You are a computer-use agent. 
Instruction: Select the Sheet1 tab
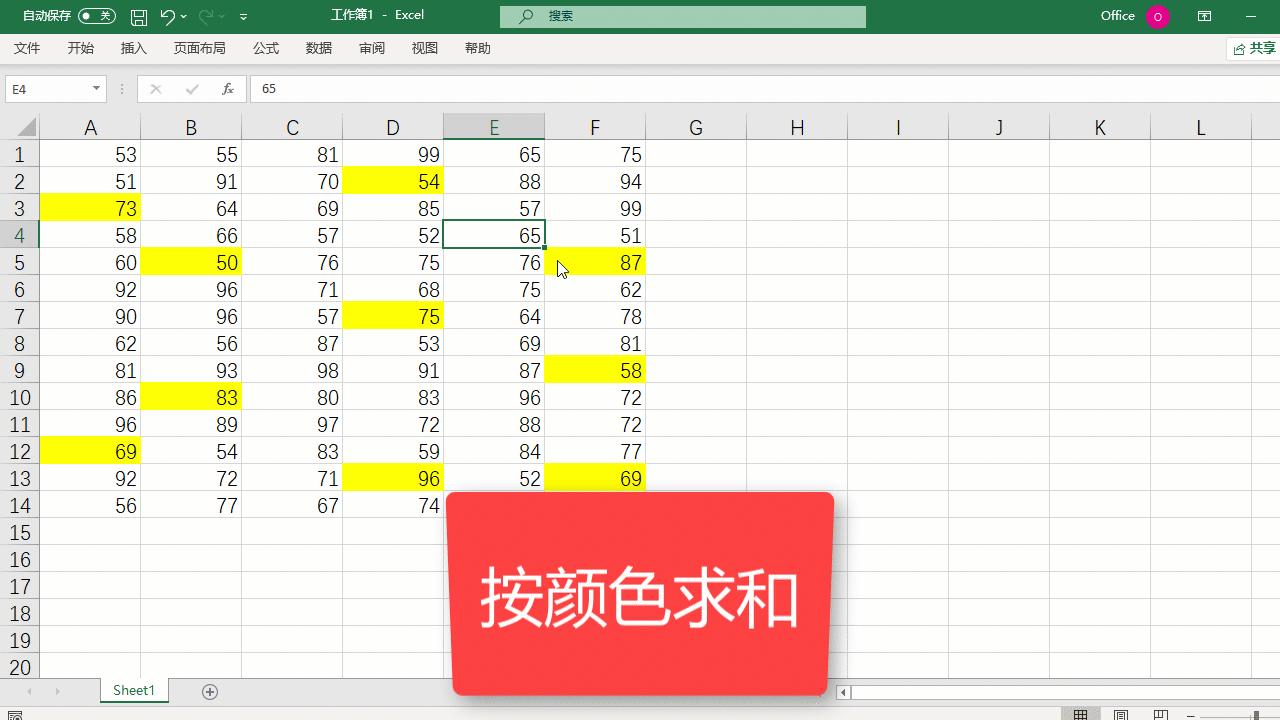click(x=133, y=690)
